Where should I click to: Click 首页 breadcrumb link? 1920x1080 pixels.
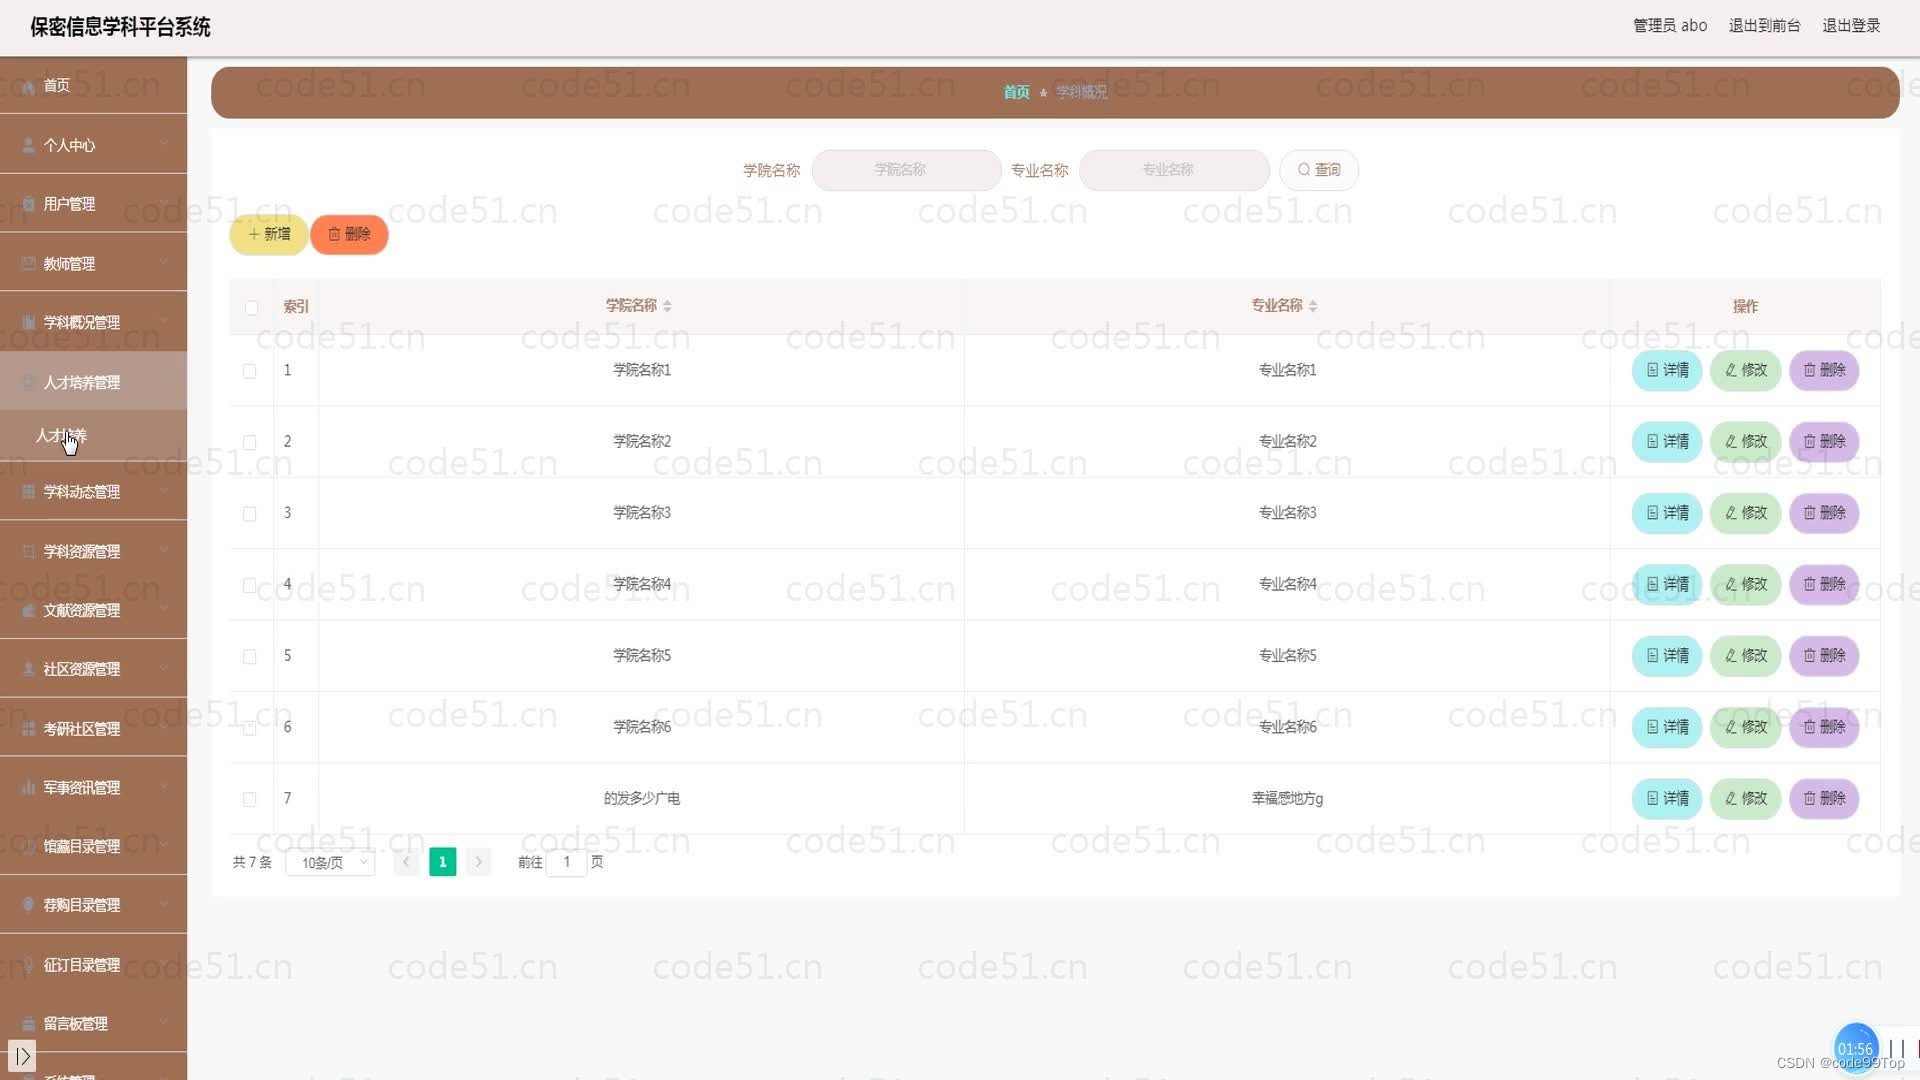(x=1016, y=92)
